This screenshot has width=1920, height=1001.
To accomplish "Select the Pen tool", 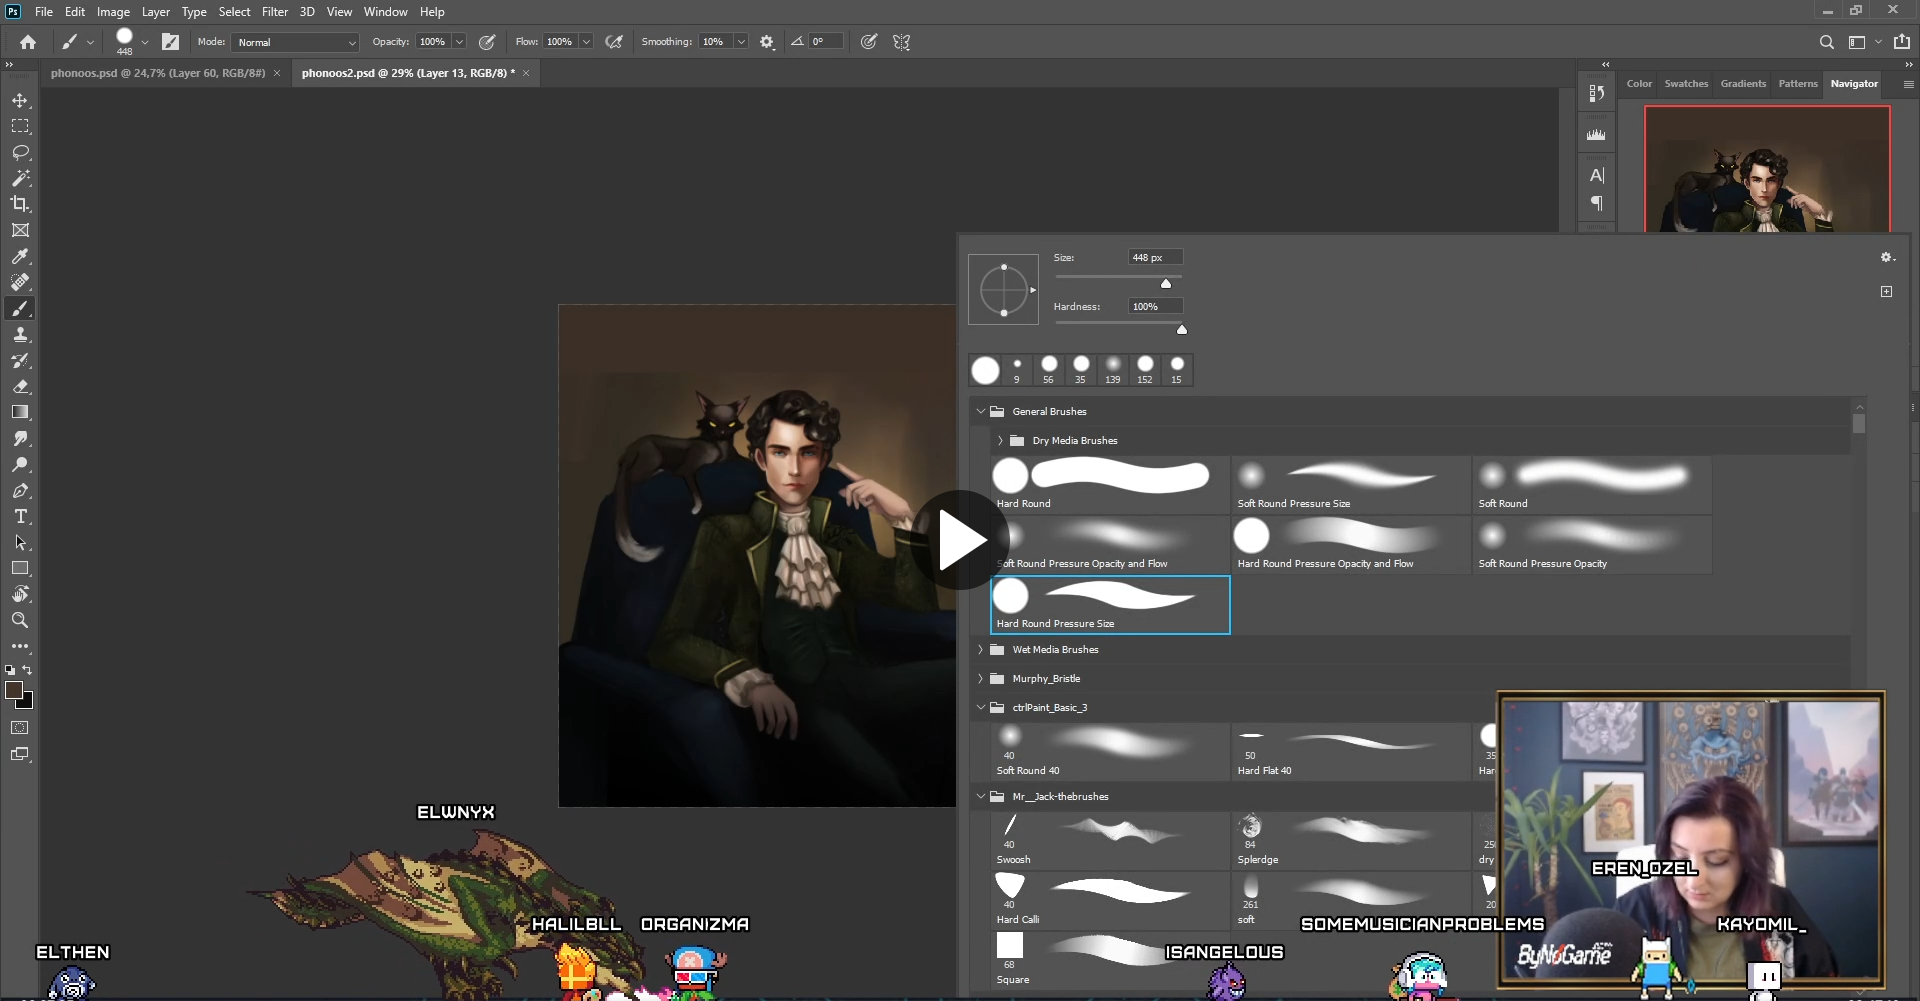I will tap(20, 491).
